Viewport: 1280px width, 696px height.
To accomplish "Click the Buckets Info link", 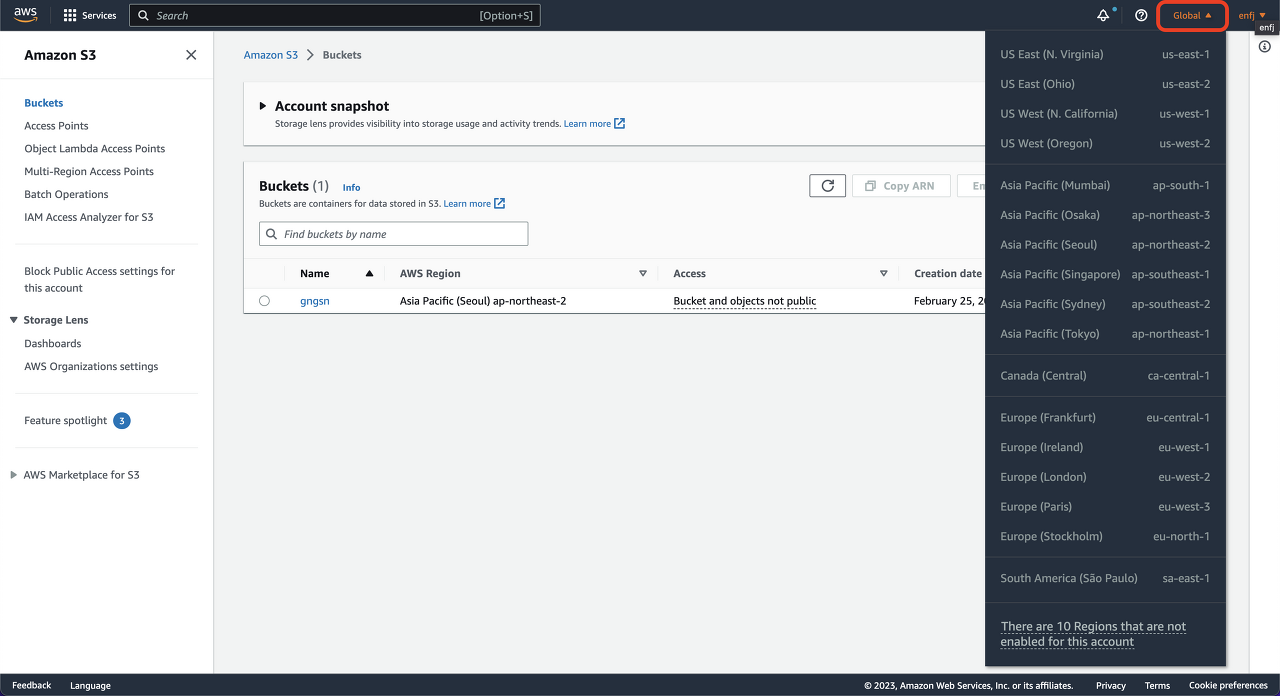I will 351,187.
